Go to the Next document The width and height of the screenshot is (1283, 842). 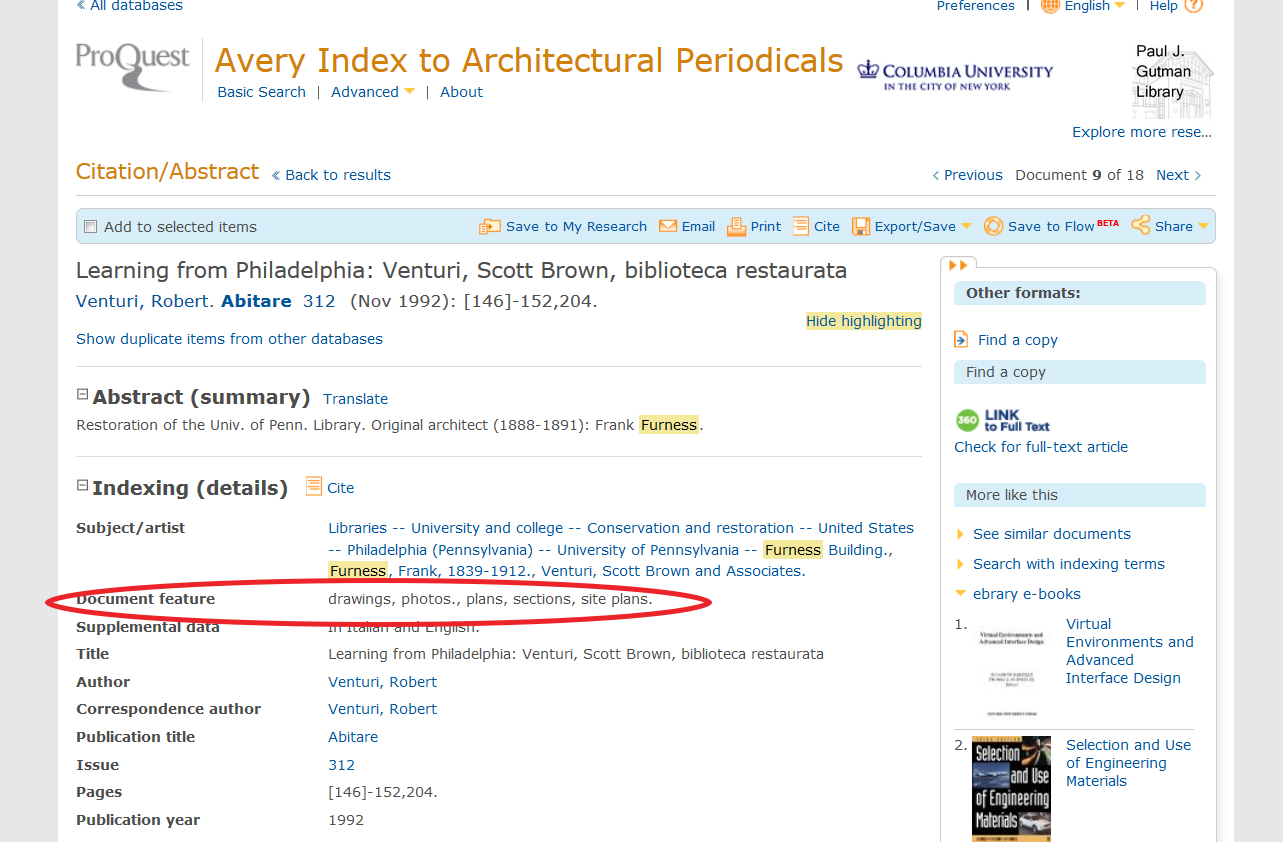coord(1179,175)
